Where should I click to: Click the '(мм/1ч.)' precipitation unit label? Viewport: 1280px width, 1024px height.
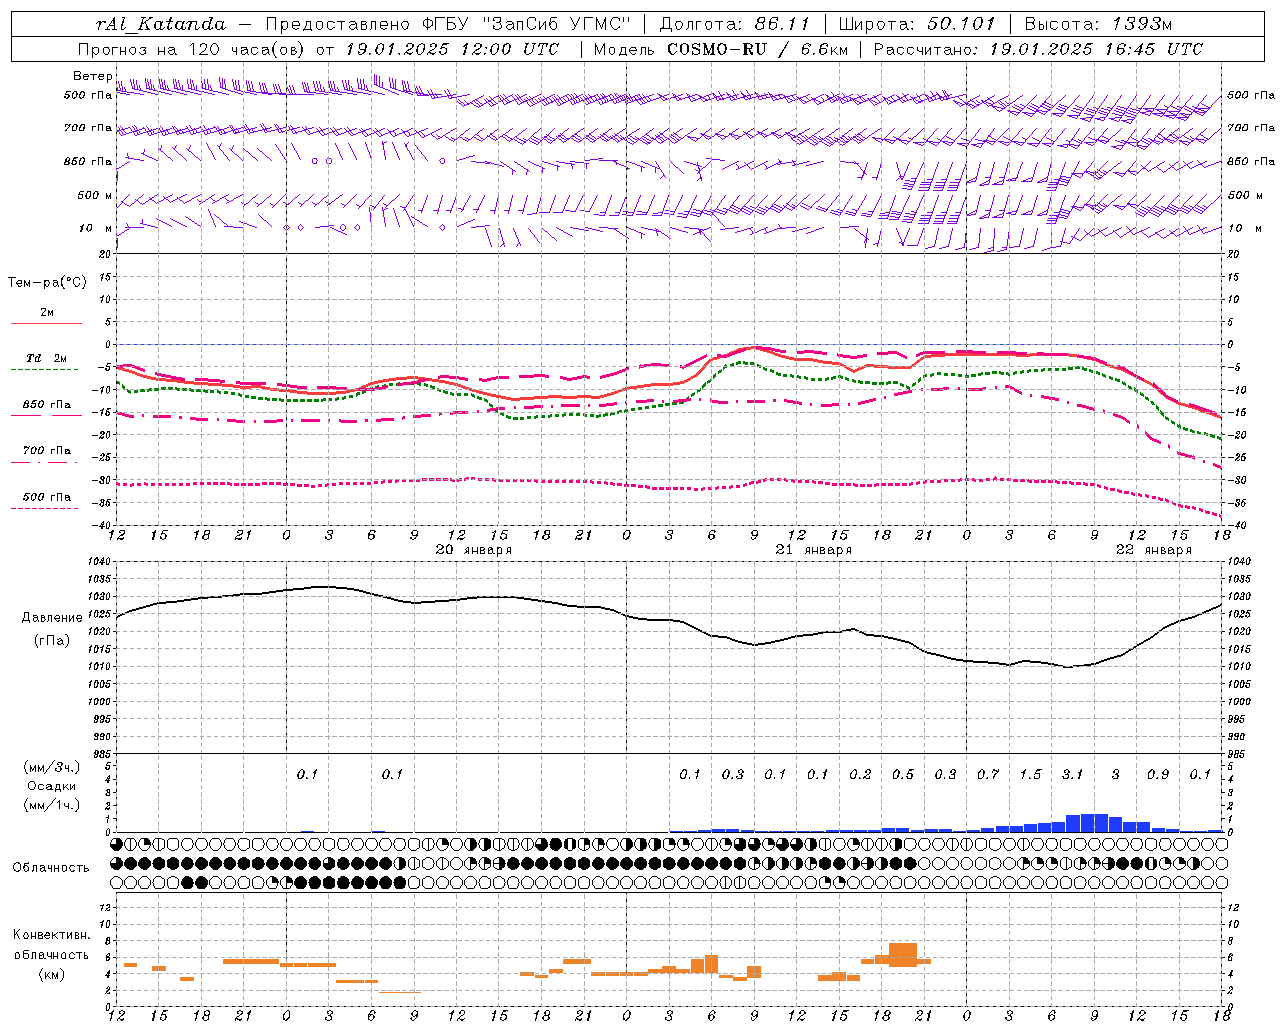click(52, 806)
